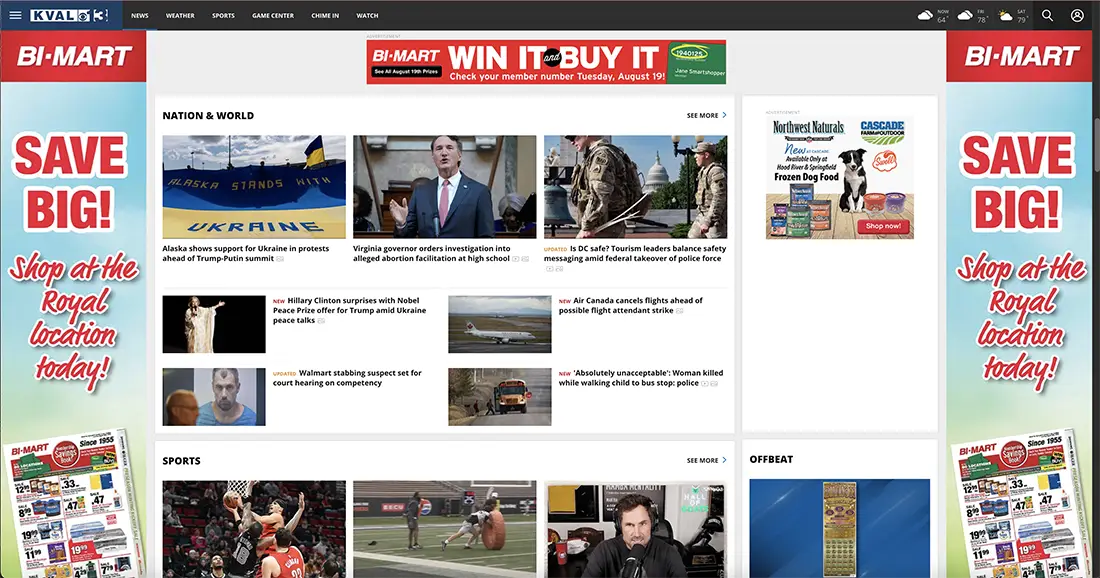Open the Chime In menu item

click(x=325, y=15)
